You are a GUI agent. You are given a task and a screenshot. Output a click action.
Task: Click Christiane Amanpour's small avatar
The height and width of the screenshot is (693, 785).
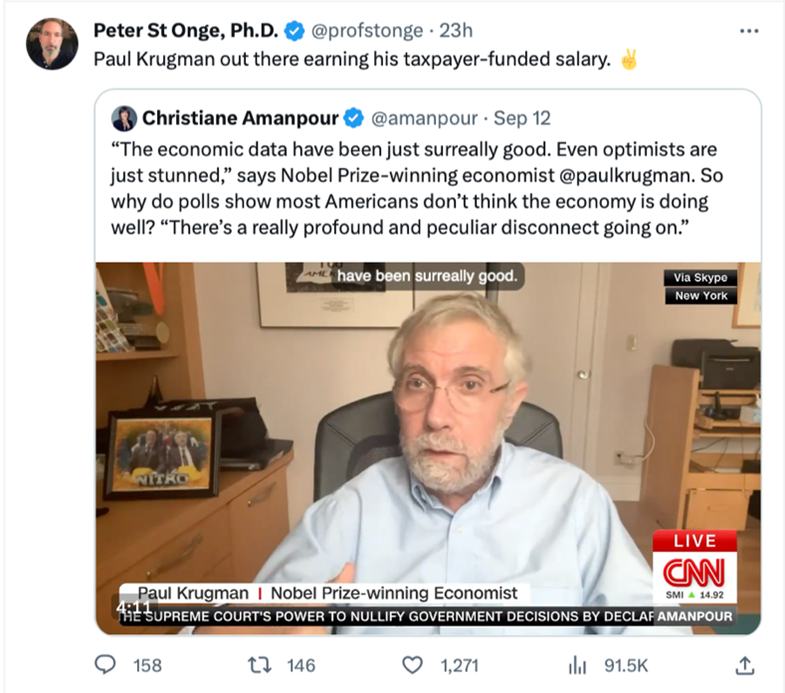point(125,117)
